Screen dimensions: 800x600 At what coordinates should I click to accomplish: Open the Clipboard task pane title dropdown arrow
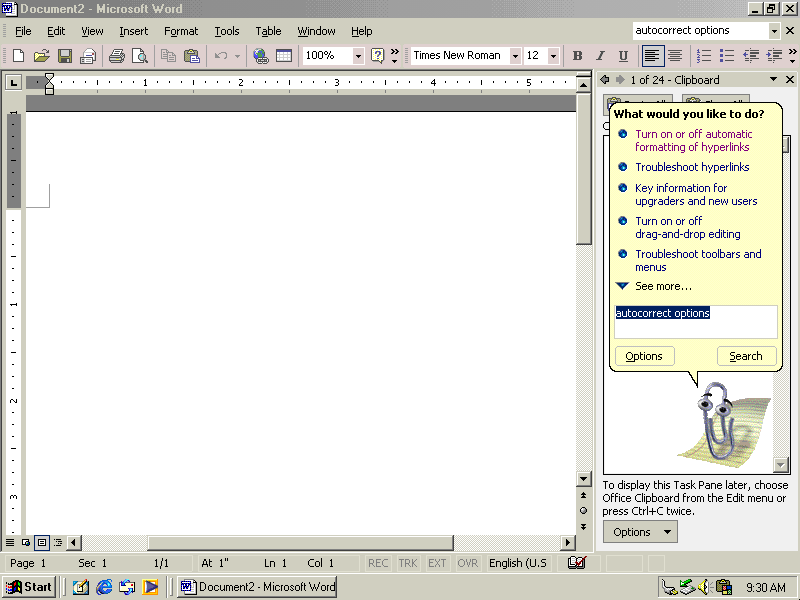pyautogui.click(x=773, y=79)
